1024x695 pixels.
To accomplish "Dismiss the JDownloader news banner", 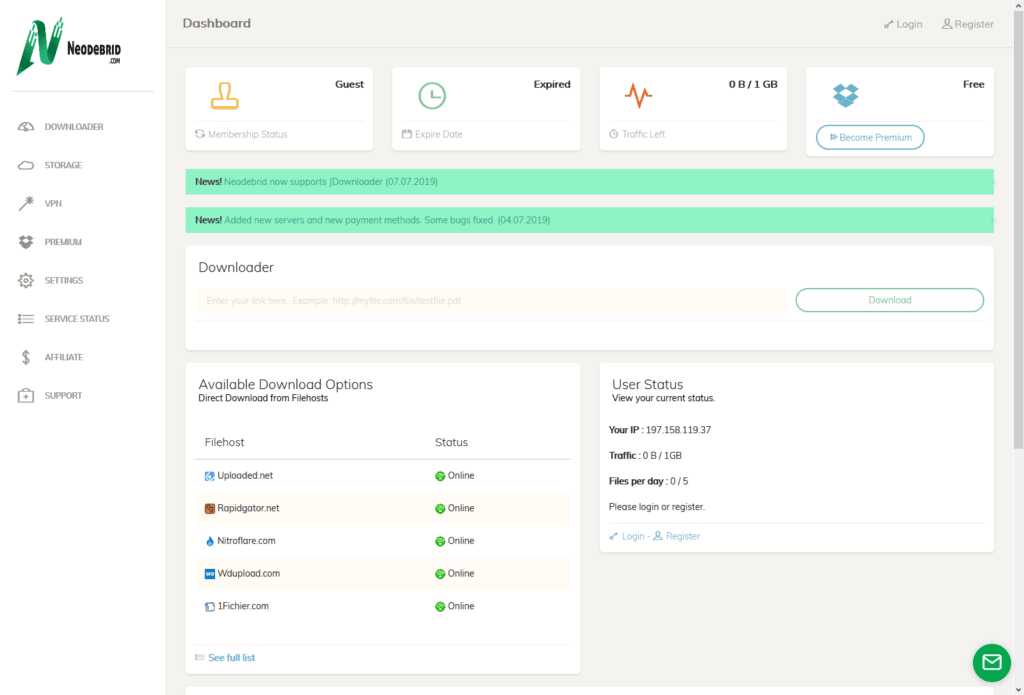I will (992, 182).
